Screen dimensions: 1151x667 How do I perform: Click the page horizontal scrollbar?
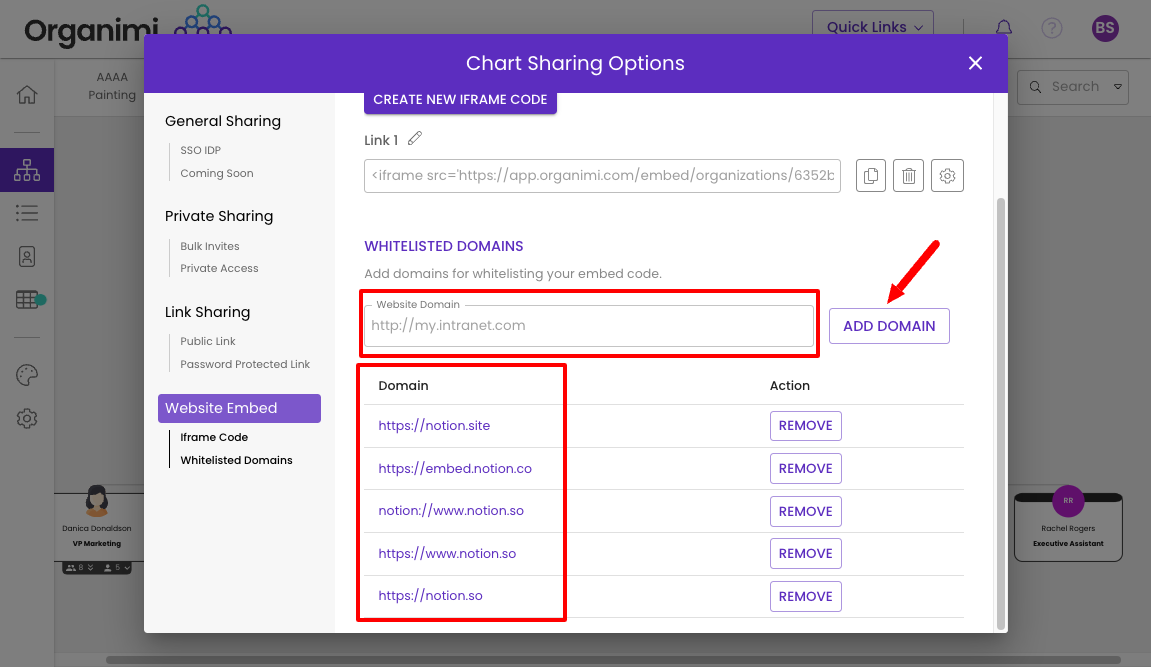tap(613, 660)
